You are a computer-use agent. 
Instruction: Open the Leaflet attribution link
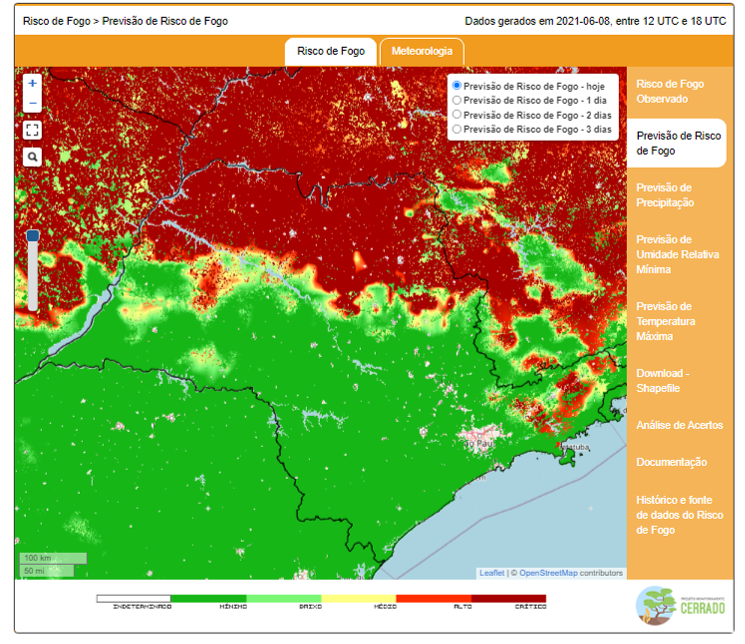[x=491, y=573]
